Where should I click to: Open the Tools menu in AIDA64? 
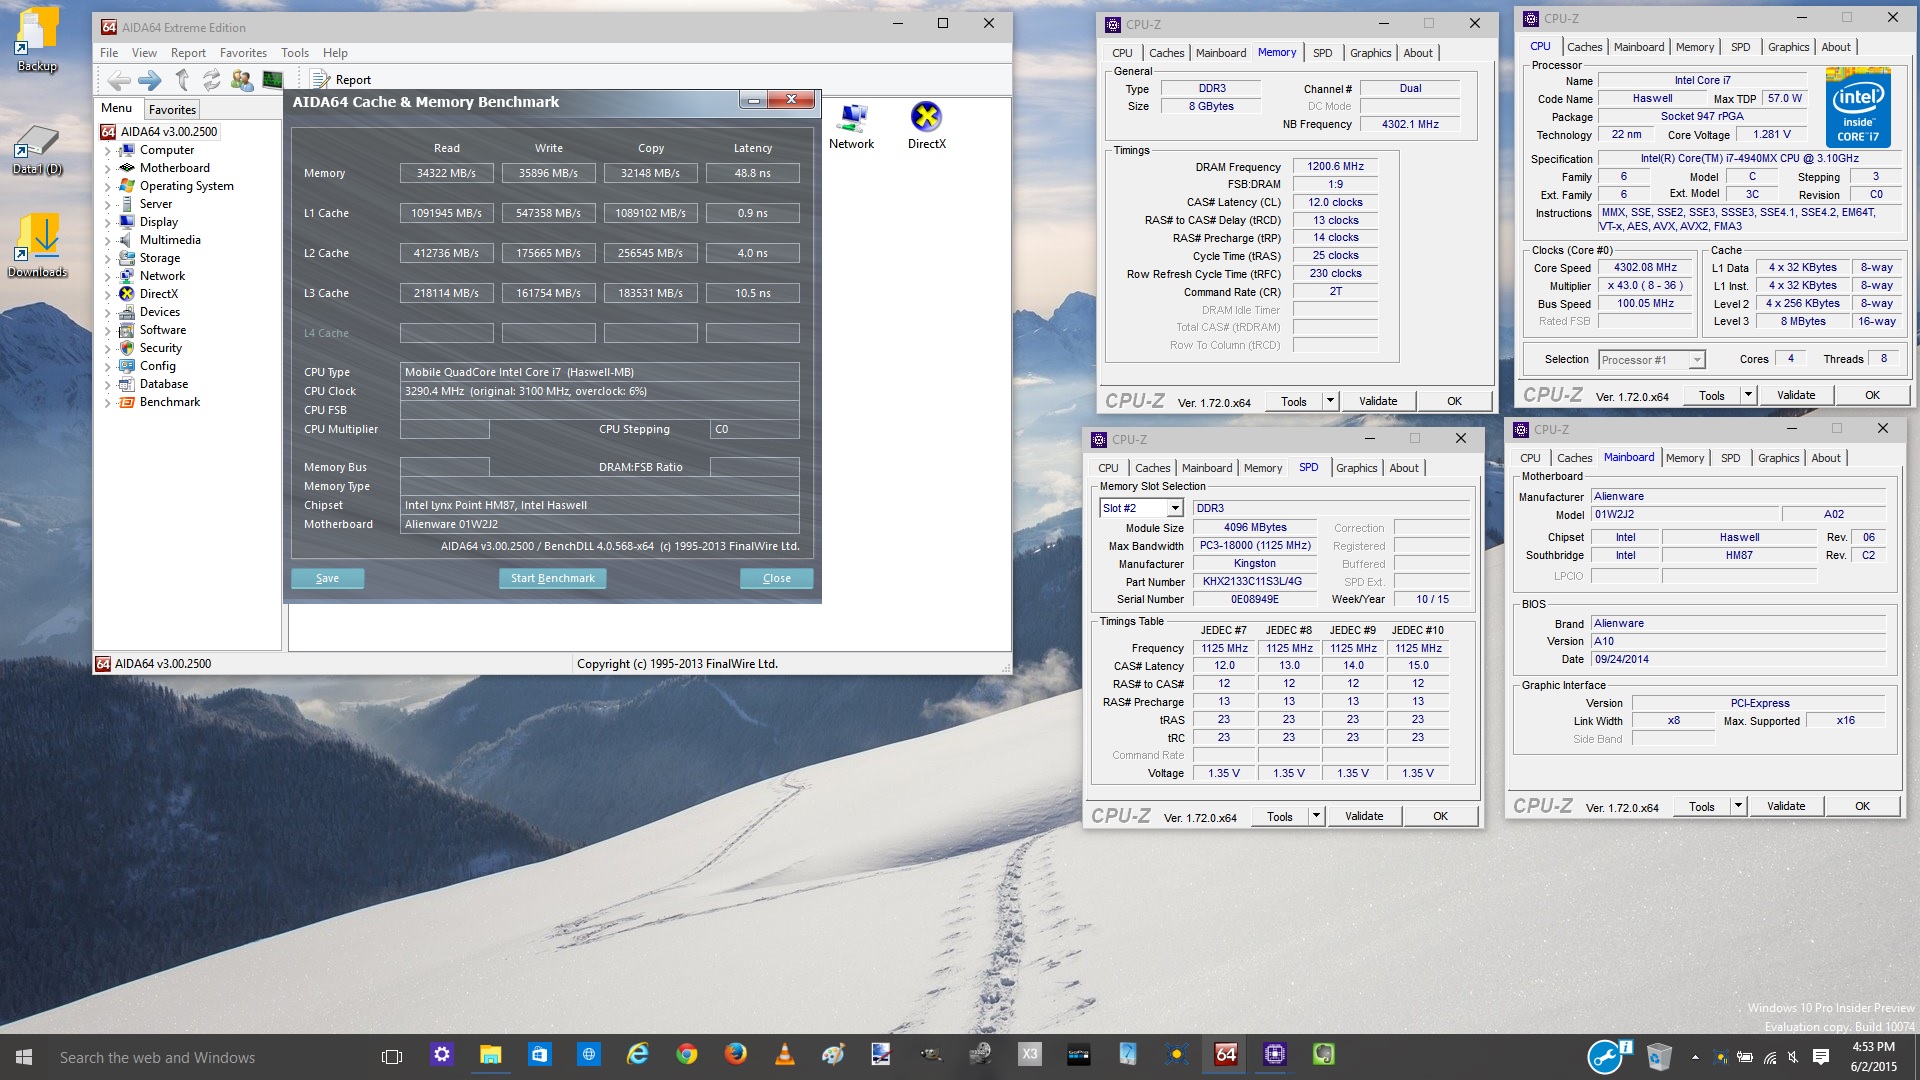[x=295, y=53]
